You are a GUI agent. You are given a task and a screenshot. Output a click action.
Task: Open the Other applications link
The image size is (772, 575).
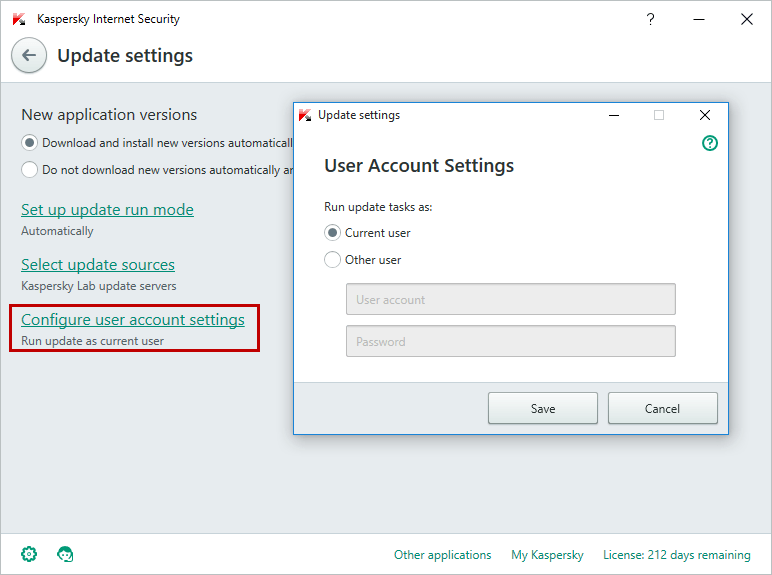(443, 555)
